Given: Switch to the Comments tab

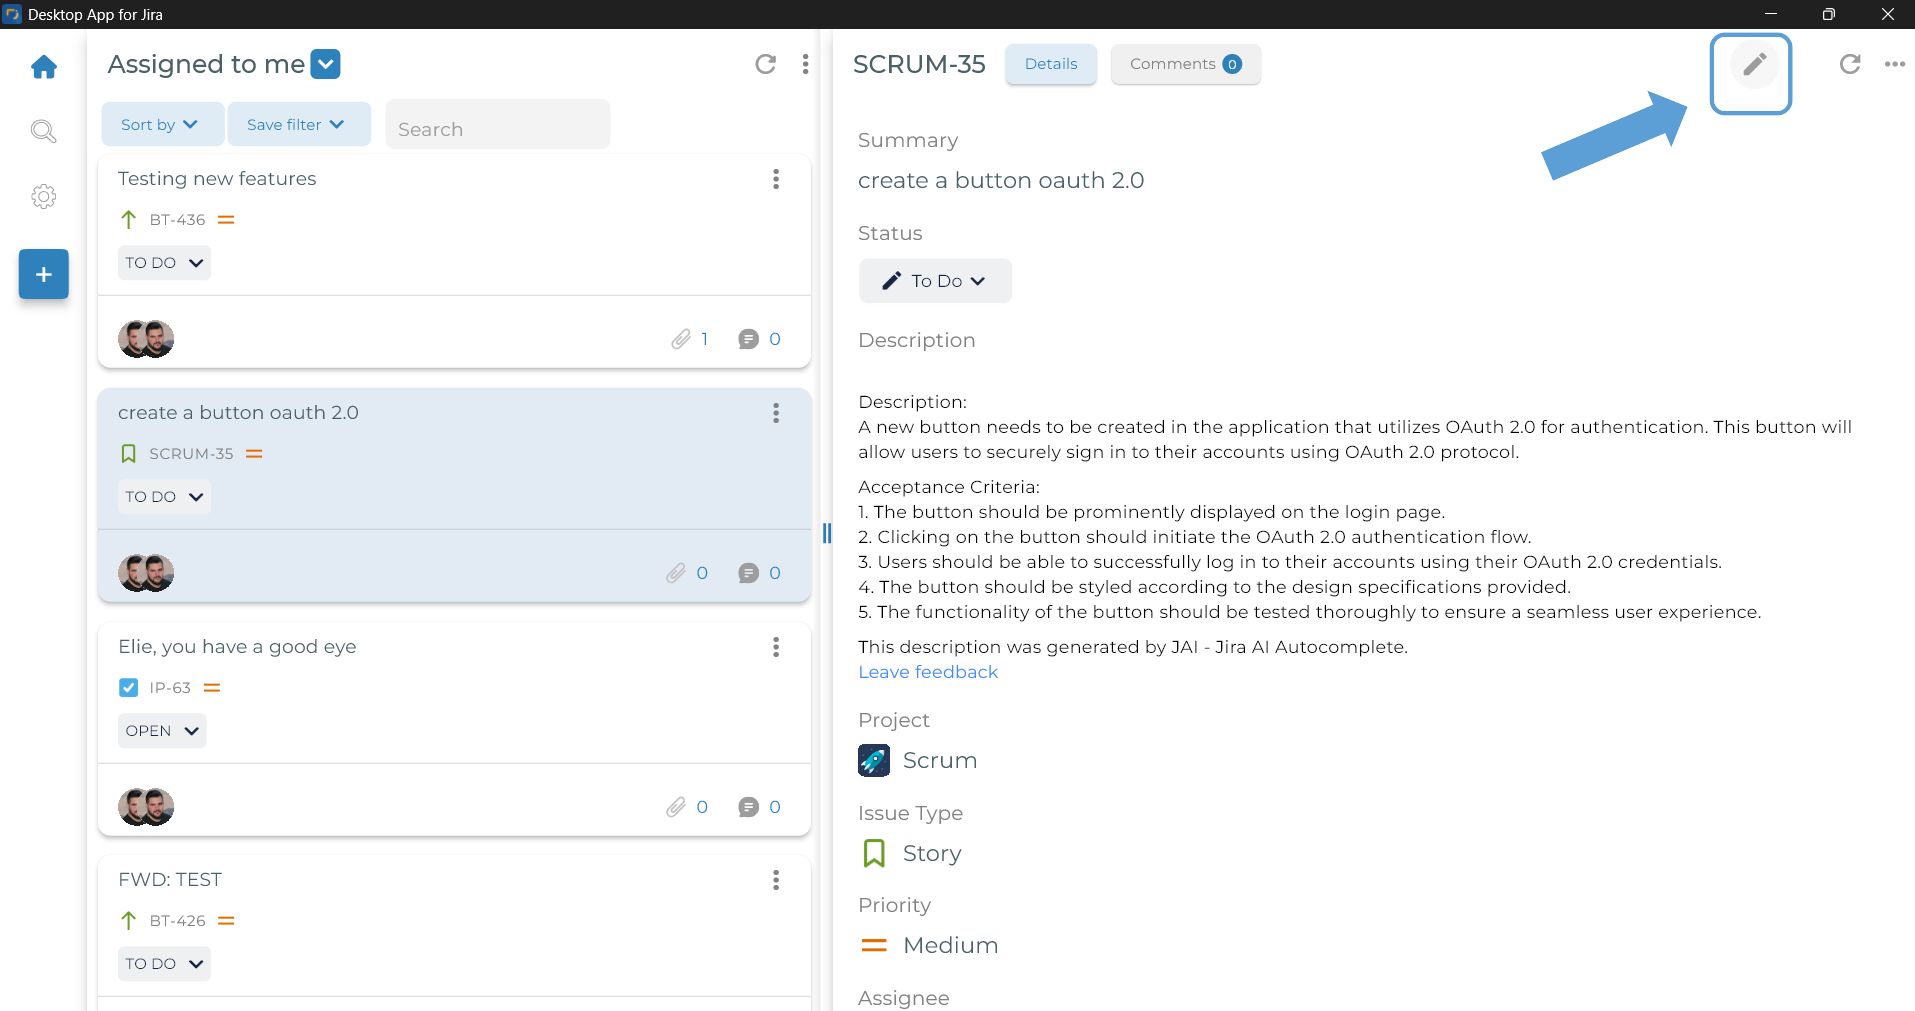Looking at the screenshot, I should pyautogui.click(x=1184, y=64).
